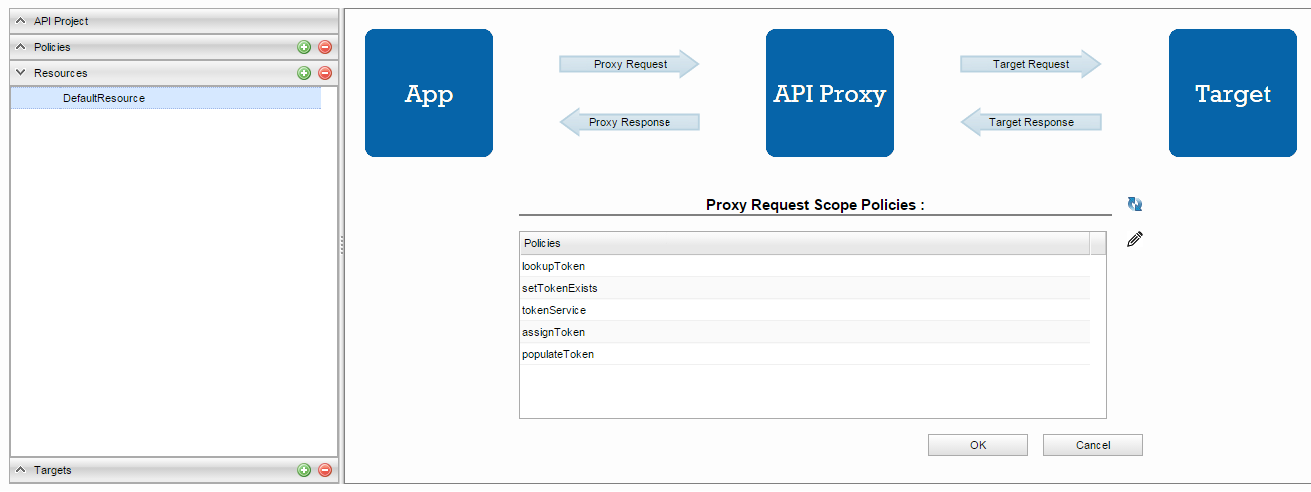The width and height of the screenshot is (1311, 492).
Task: Select the Target Request flow arrow
Action: coord(1031,64)
